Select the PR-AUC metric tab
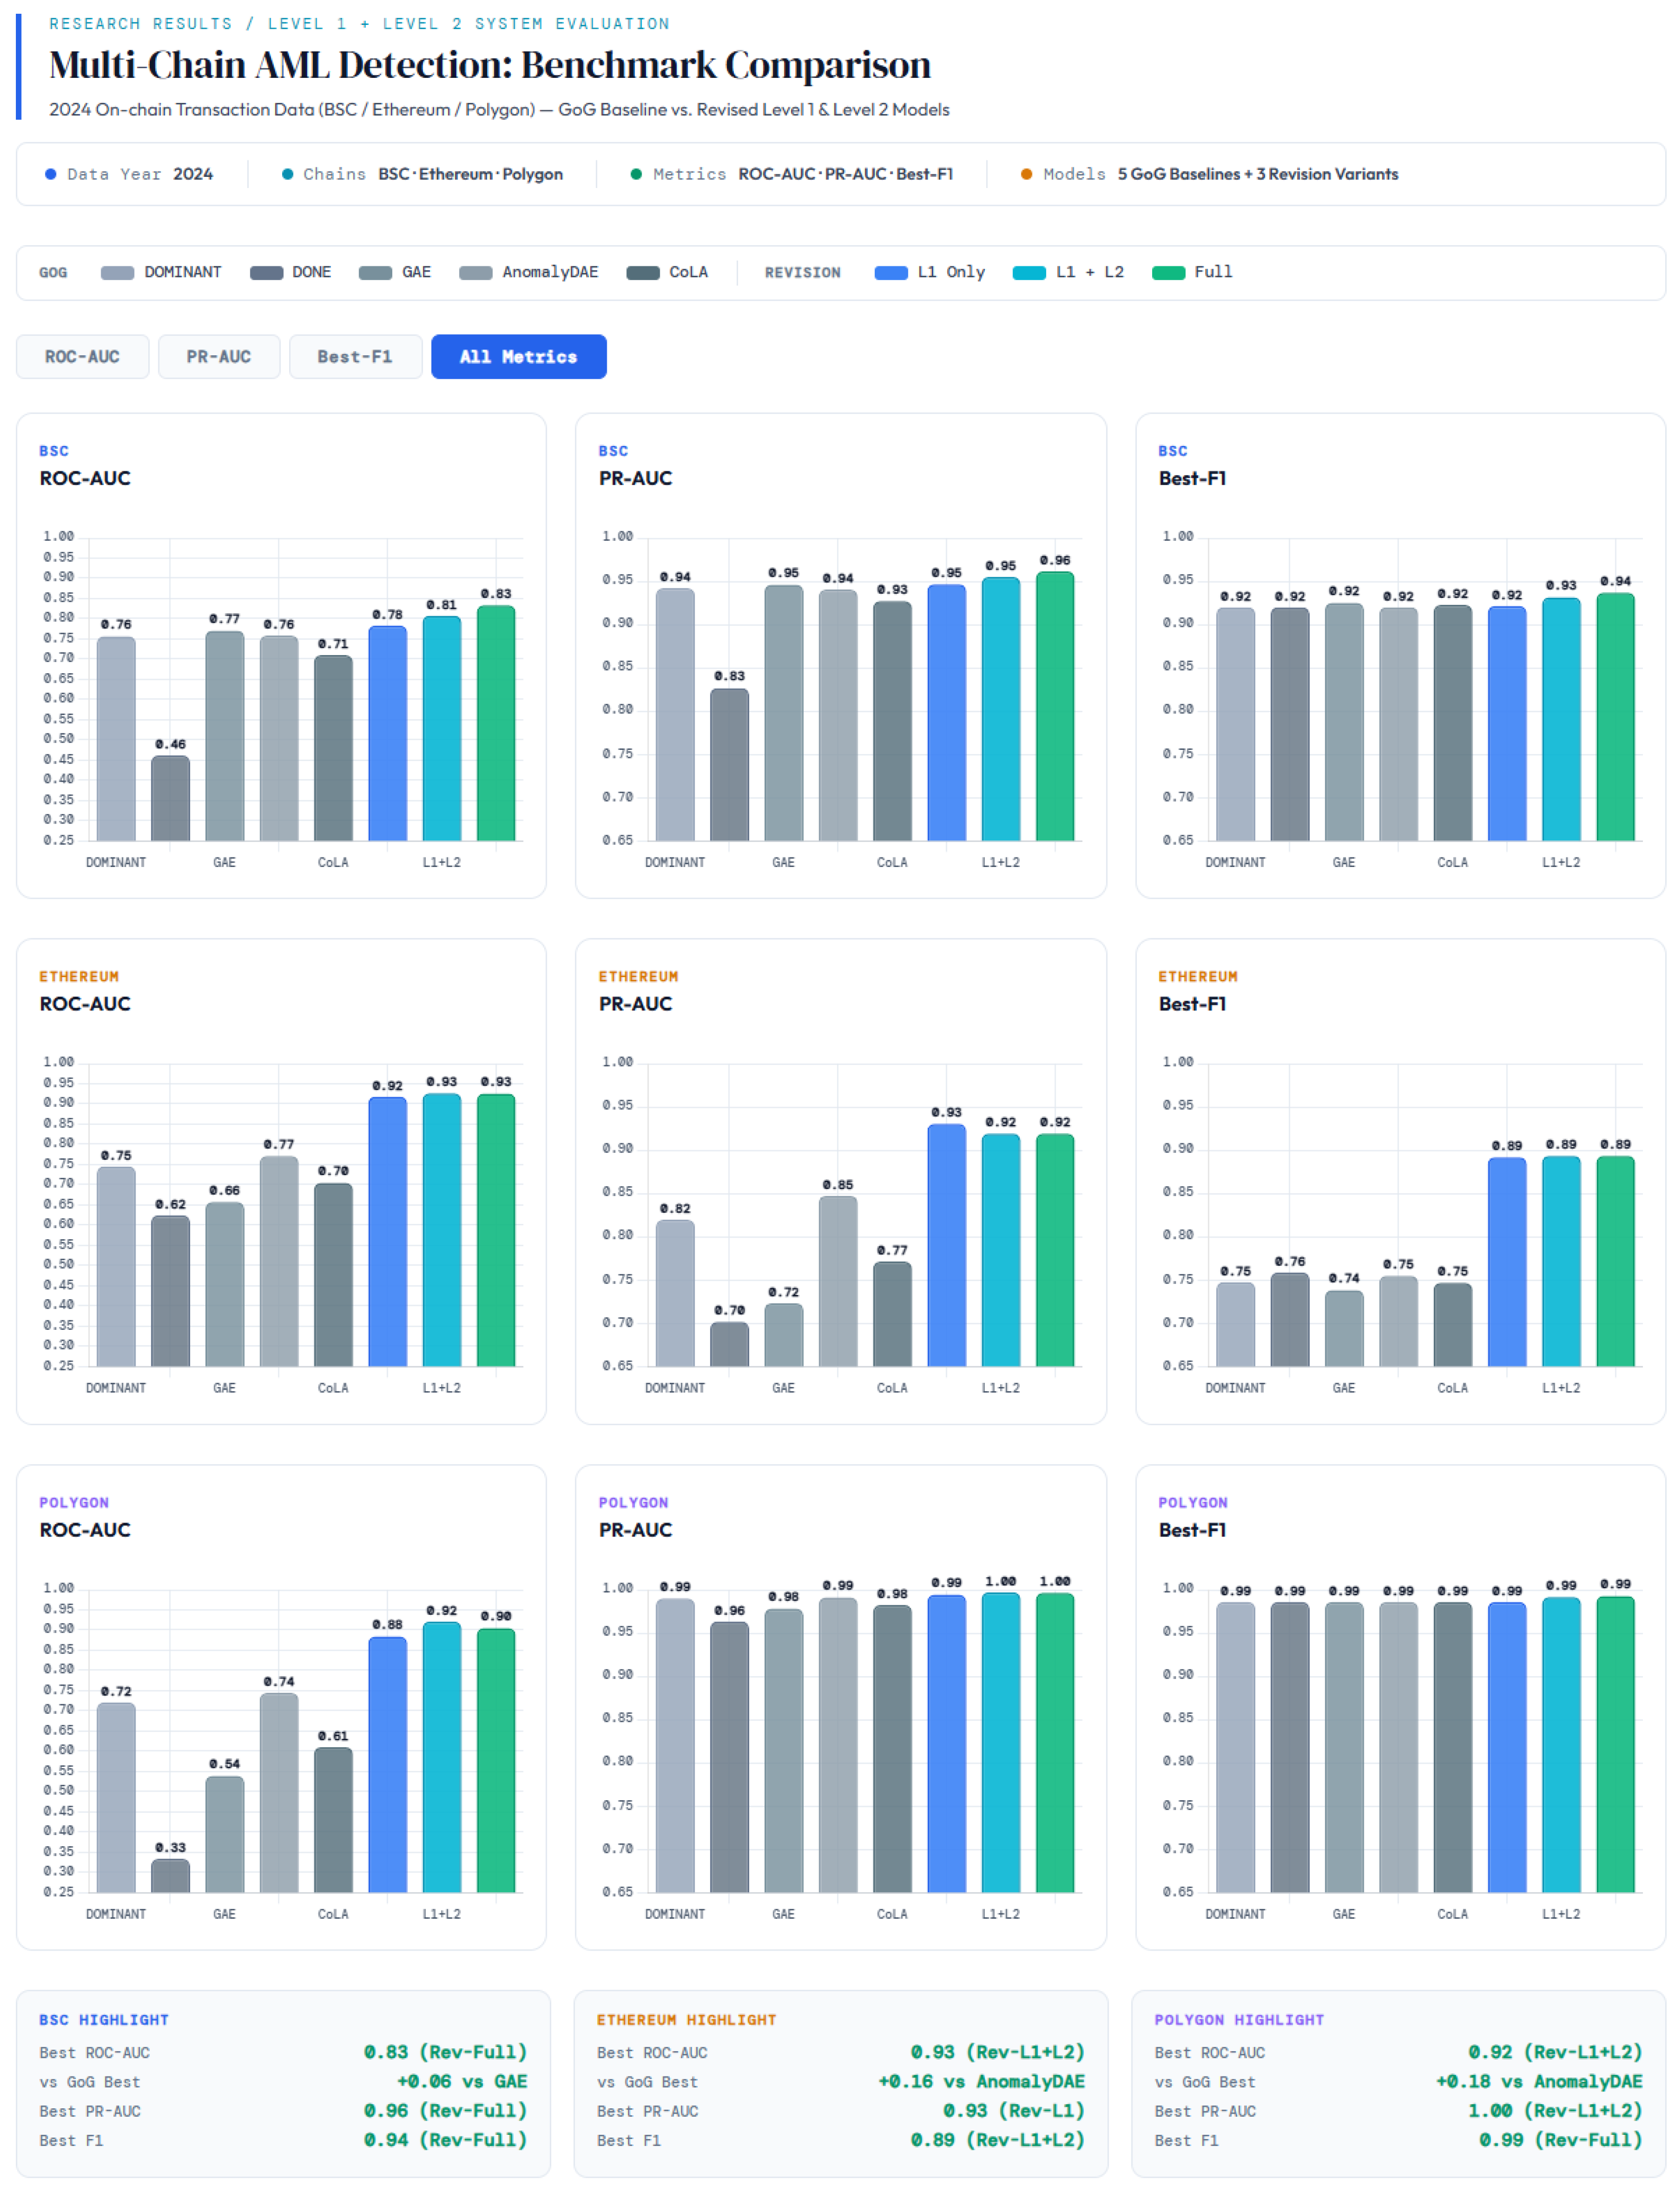Screen dimensions: 1680x2192 [x=218, y=356]
